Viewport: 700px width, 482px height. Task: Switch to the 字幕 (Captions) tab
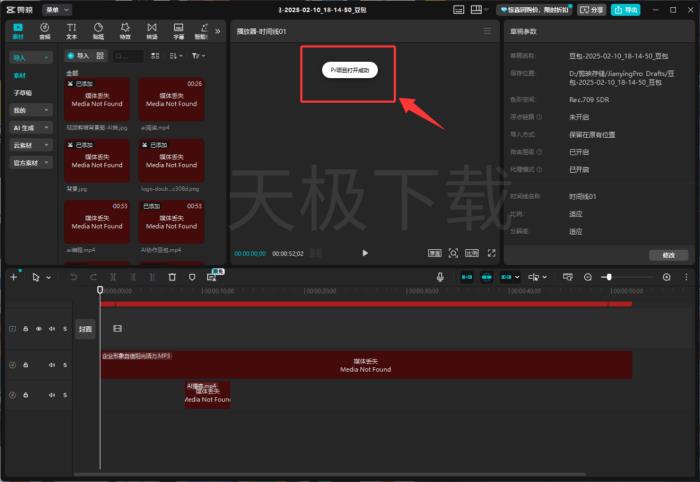(x=179, y=31)
